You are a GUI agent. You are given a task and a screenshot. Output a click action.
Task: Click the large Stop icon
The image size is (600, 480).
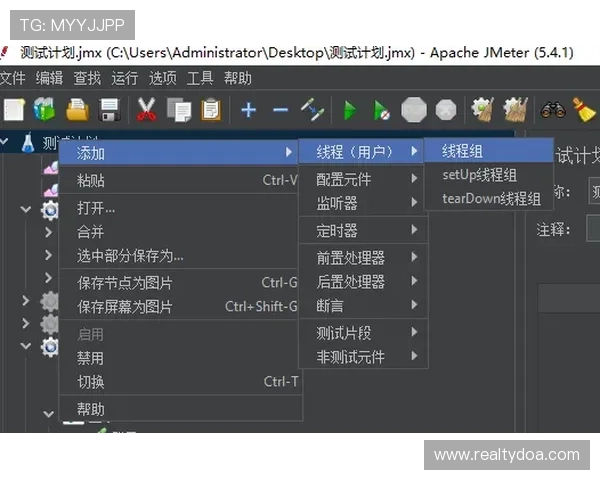coord(414,110)
